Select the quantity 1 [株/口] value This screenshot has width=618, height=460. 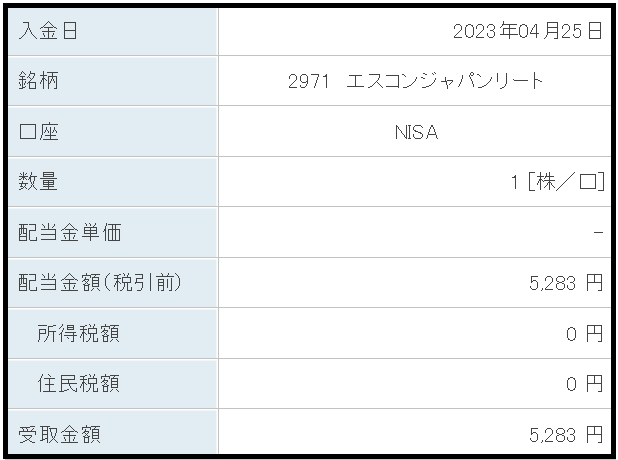(x=557, y=182)
